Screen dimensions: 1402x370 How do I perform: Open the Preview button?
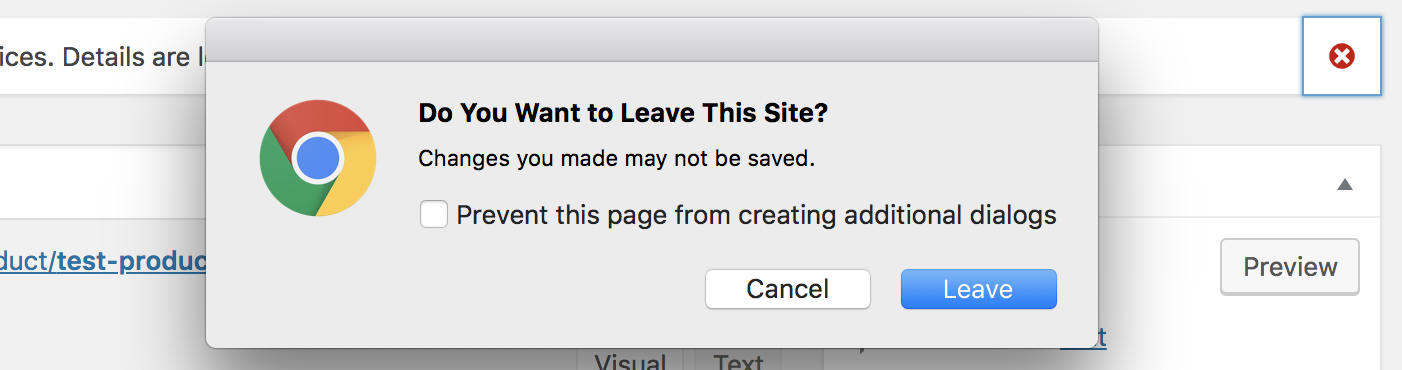point(1290,267)
